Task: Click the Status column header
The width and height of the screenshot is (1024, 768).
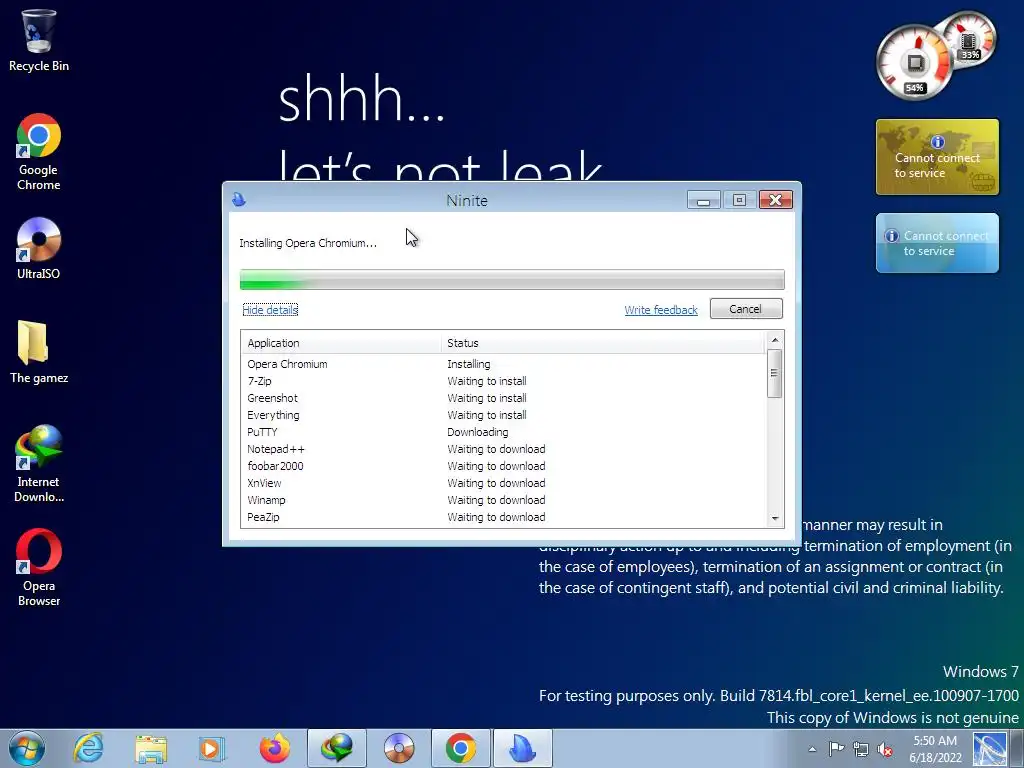Action: [x=603, y=343]
